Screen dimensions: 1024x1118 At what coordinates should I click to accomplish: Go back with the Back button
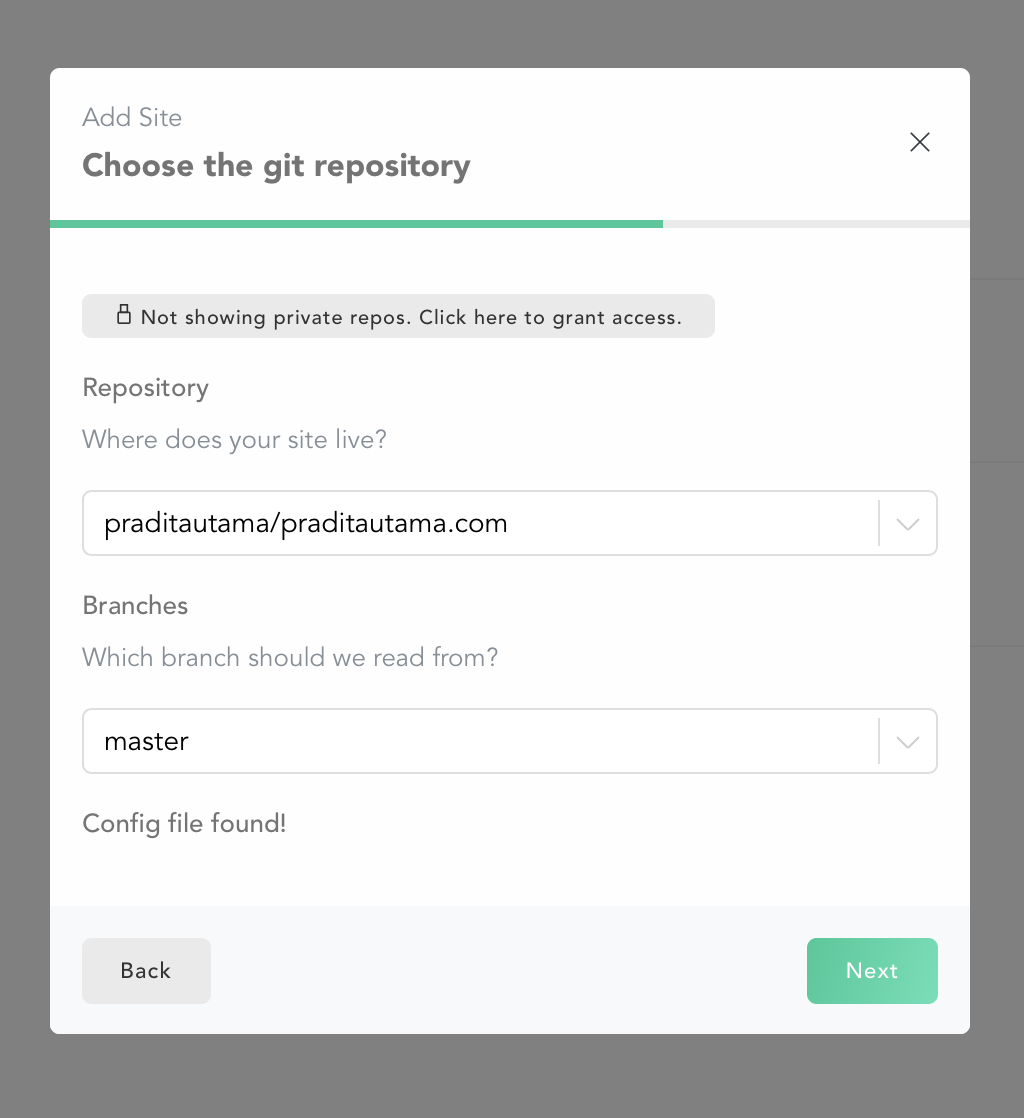point(146,970)
